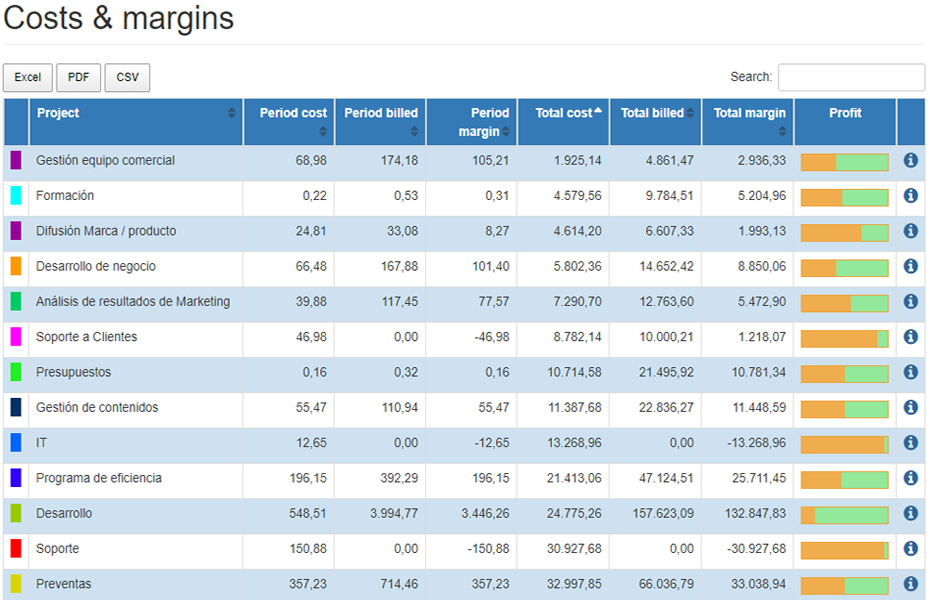Open info icon in Preventas row
Viewport: 930px width, 600px height.
click(x=910, y=584)
